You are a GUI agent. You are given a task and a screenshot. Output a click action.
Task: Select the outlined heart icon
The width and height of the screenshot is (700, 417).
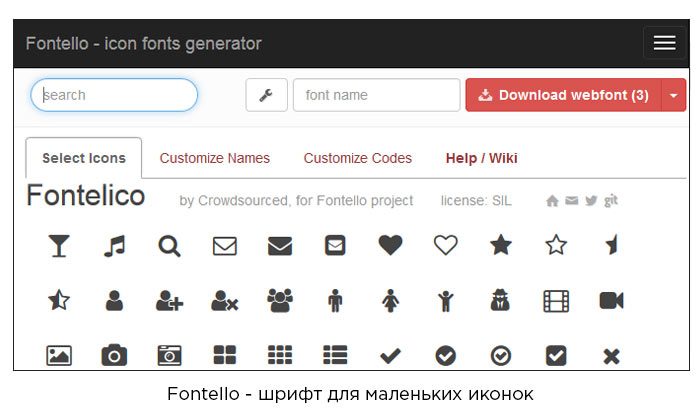[446, 245]
